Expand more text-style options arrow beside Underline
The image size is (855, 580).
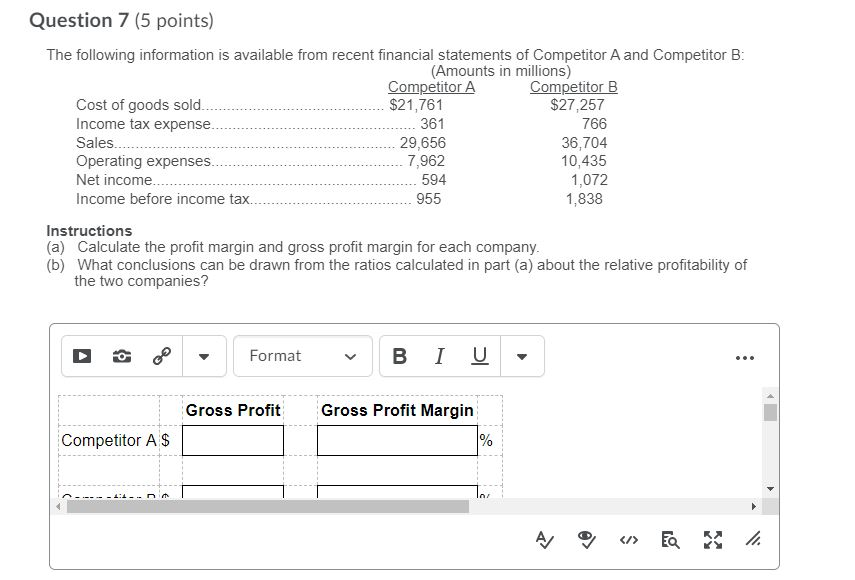[x=522, y=357]
